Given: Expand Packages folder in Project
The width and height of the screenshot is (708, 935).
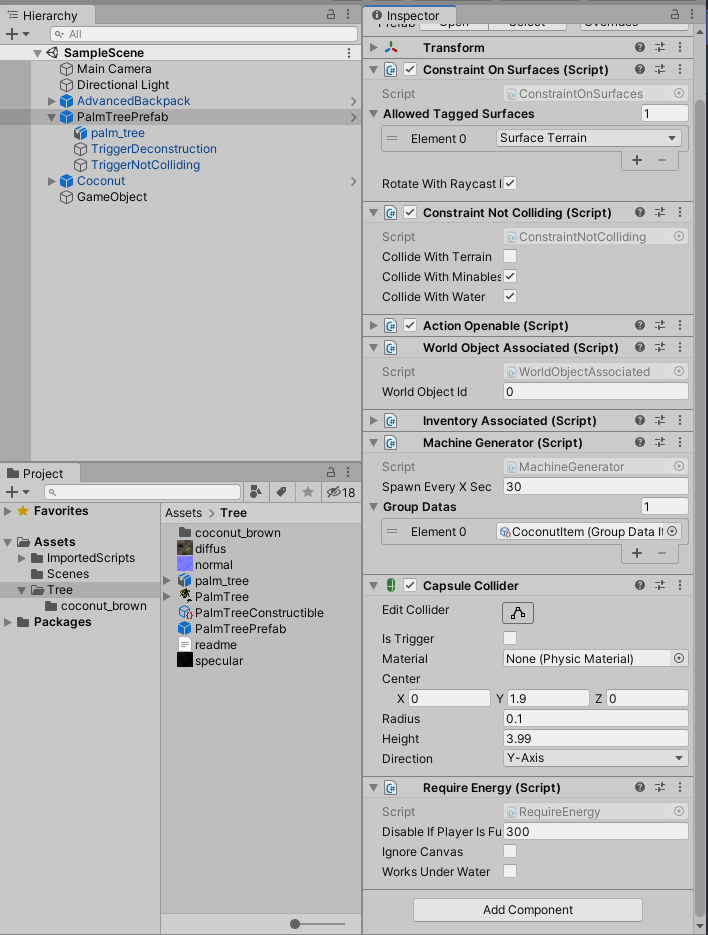Looking at the screenshot, I should point(8,622).
